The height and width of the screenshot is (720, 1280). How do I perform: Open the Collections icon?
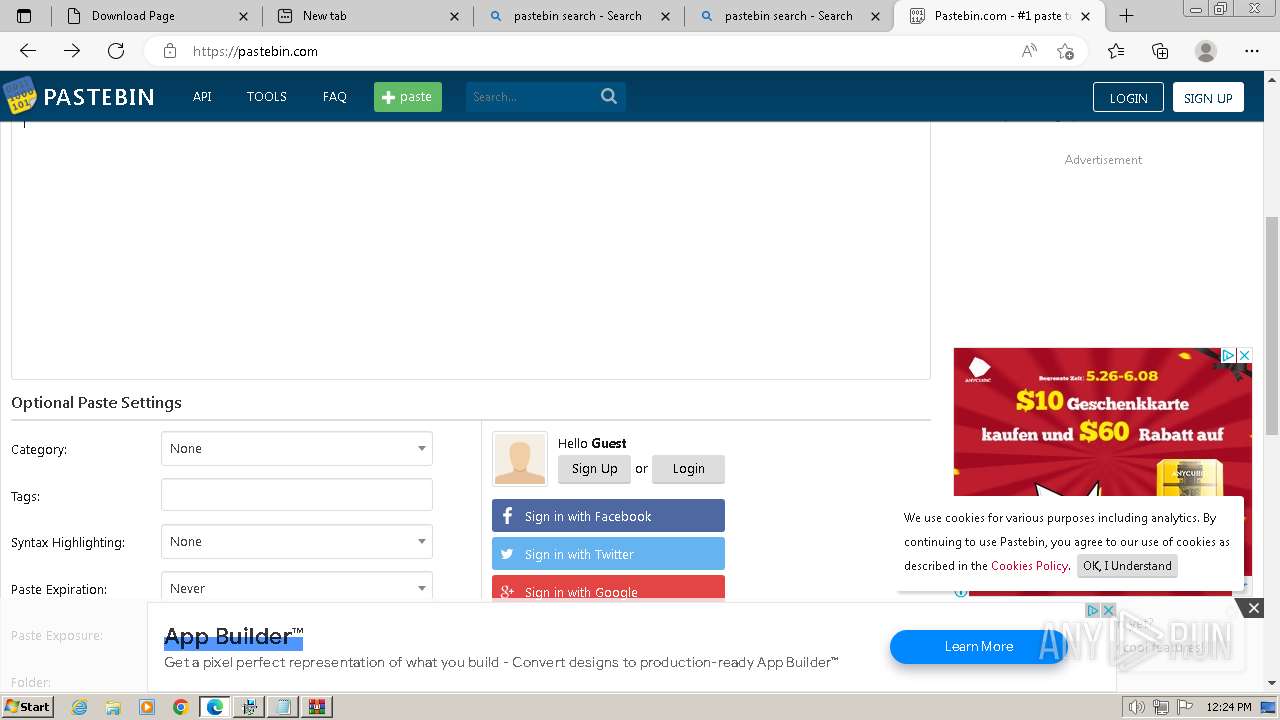[x=1160, y=51]
